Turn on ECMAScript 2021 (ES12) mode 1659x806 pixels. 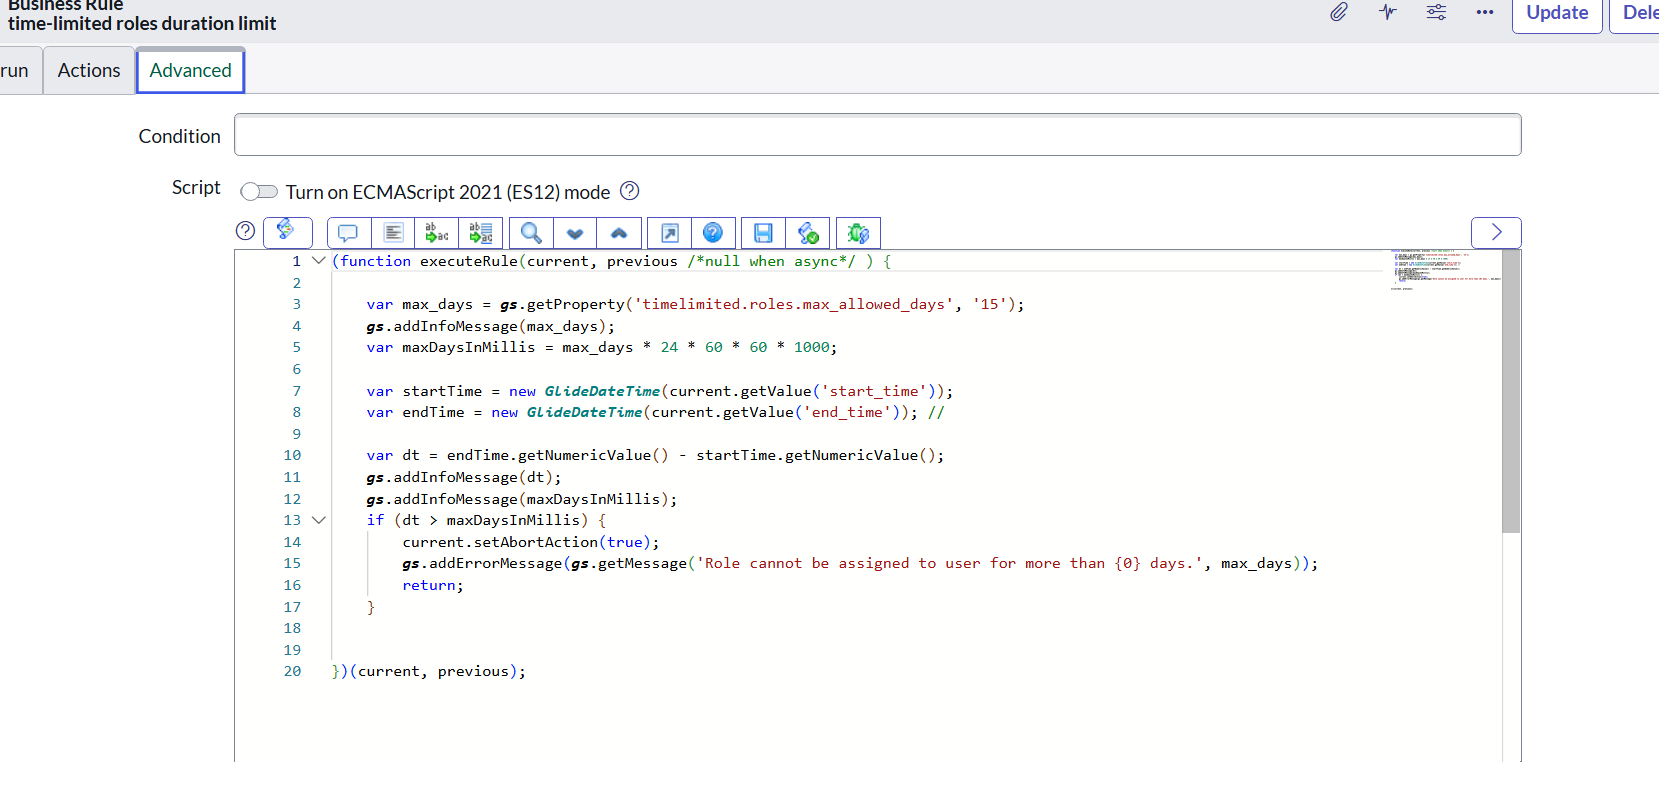[x=259, y=192]
